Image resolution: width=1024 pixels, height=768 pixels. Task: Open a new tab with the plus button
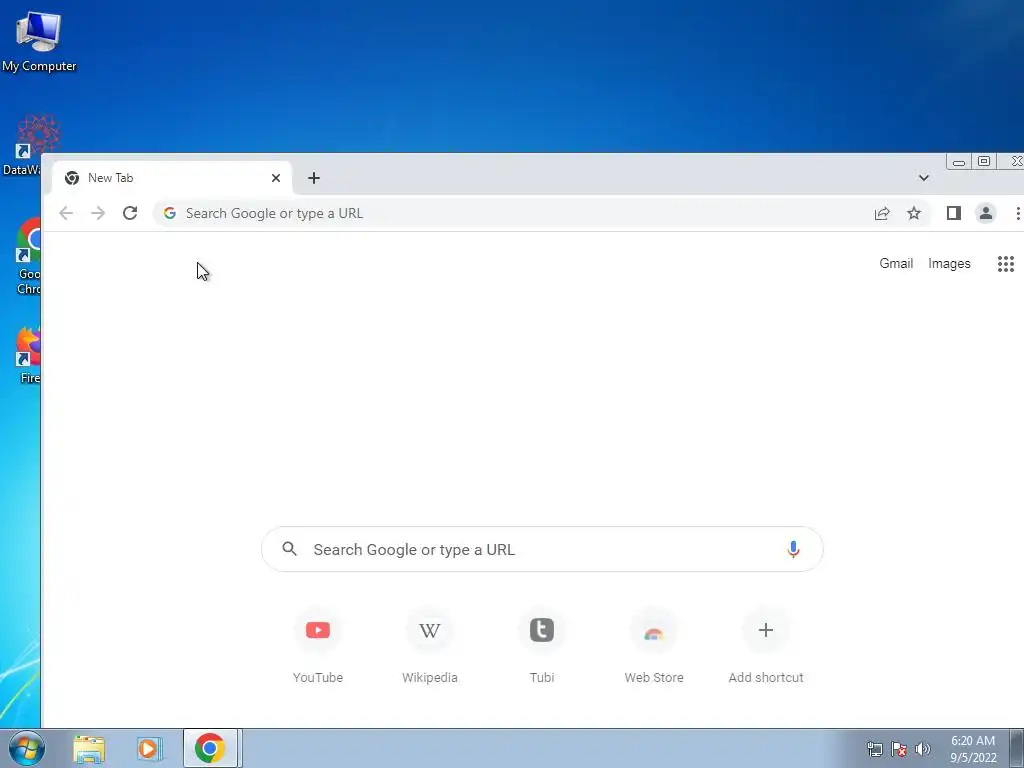(313, 178)
